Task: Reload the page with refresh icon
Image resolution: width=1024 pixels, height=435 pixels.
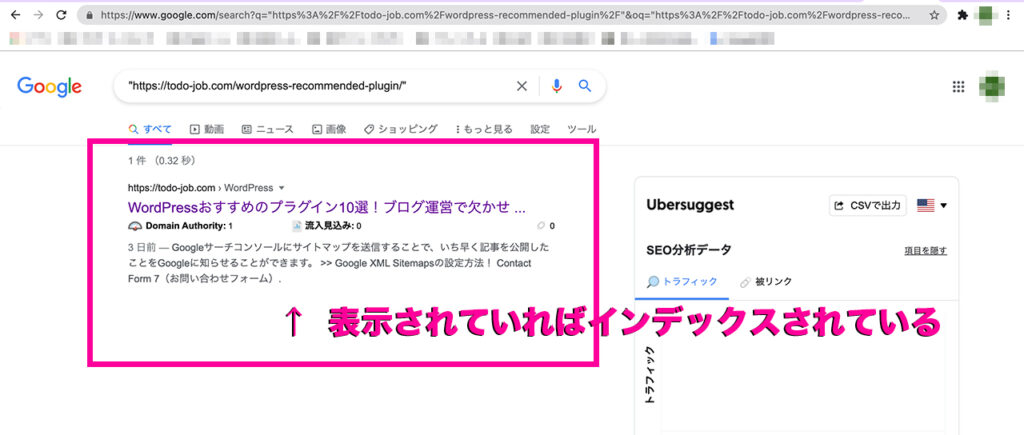Action: point(61,14)
